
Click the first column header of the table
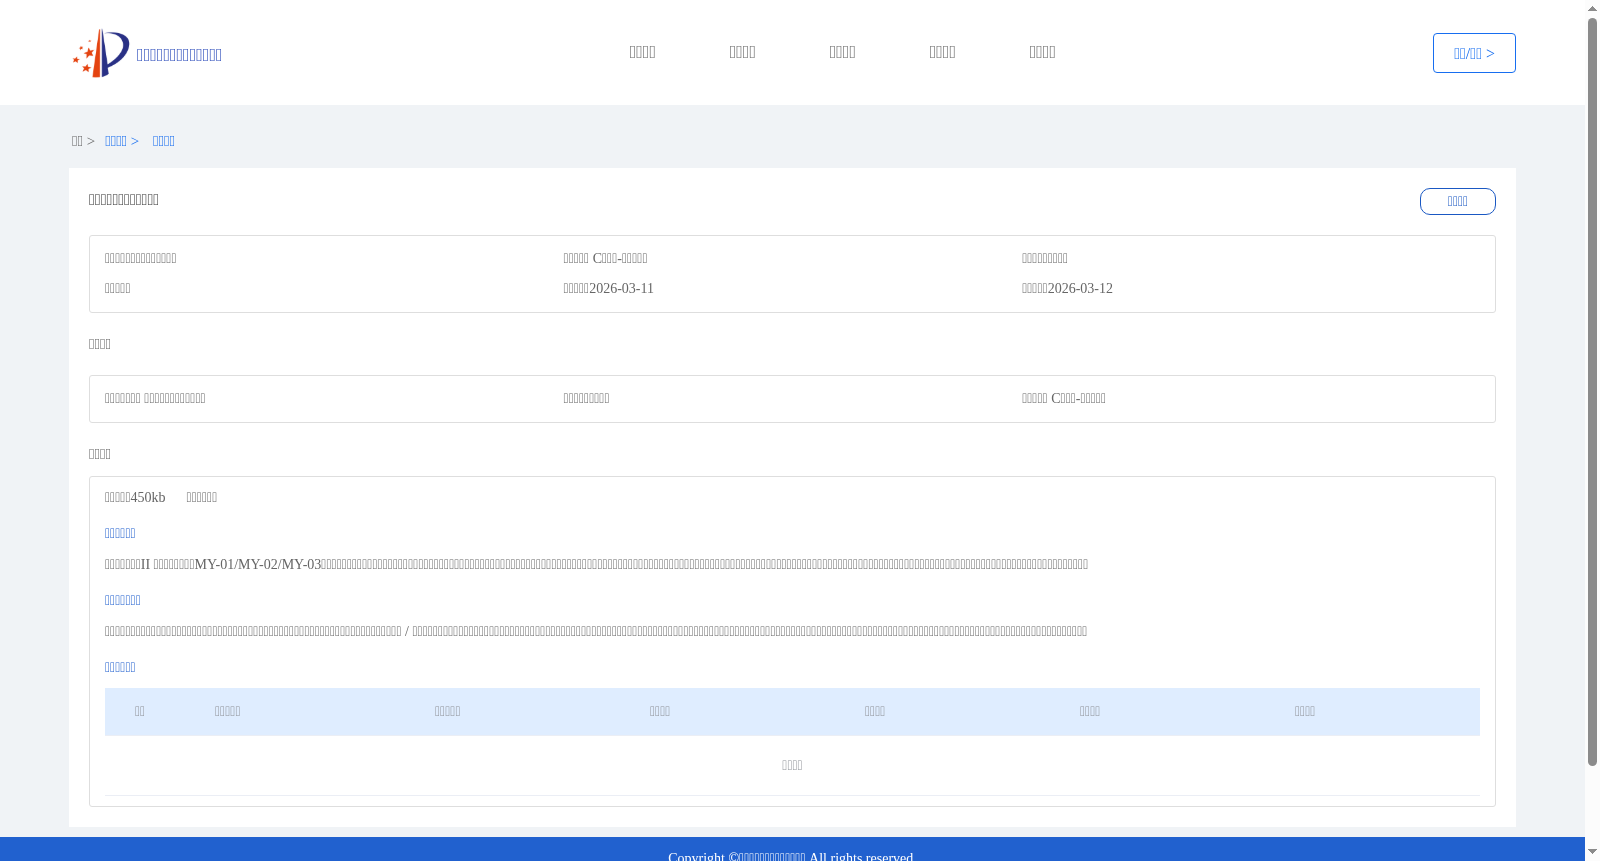pyautogui.click(x=140, y=711)
